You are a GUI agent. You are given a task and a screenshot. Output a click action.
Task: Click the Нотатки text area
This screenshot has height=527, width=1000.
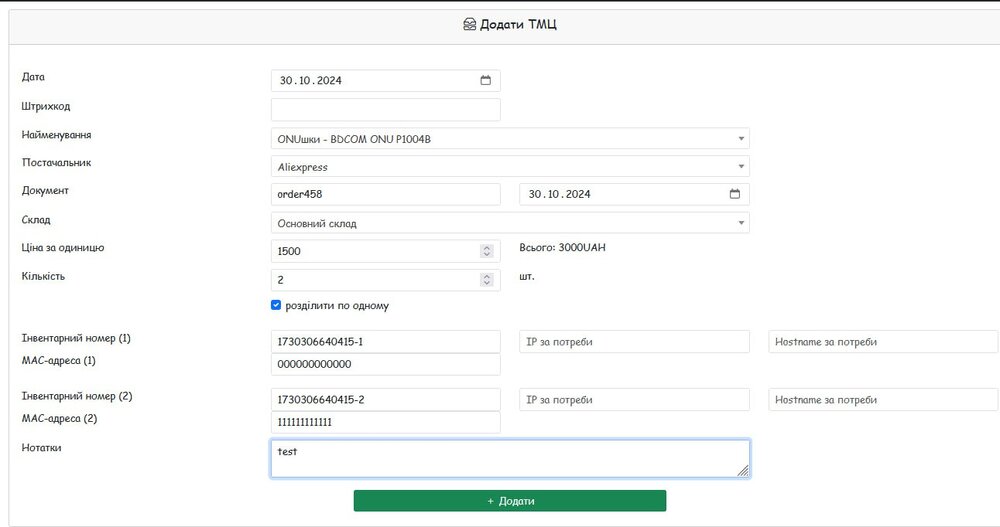(x=509, y=458)
